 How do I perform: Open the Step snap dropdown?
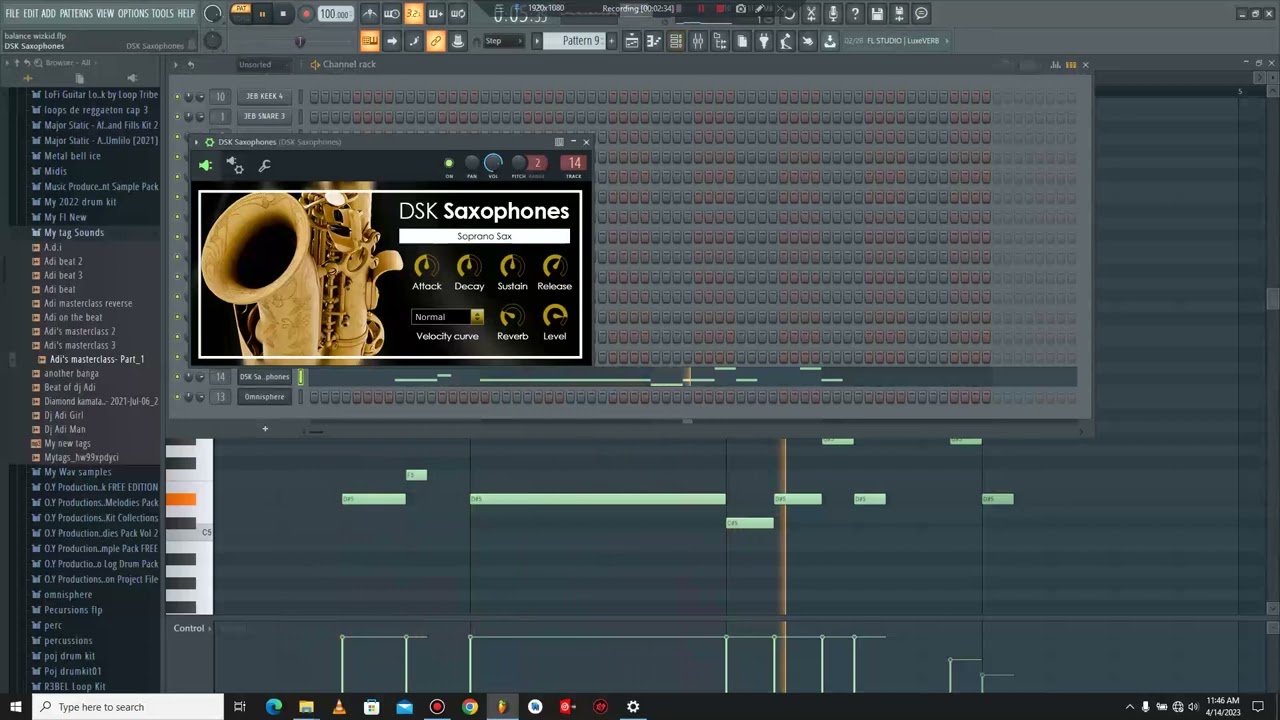505,41
